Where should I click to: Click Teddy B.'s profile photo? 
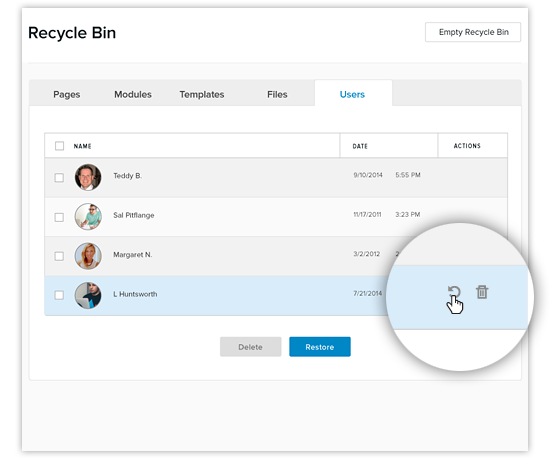[88, 177]
